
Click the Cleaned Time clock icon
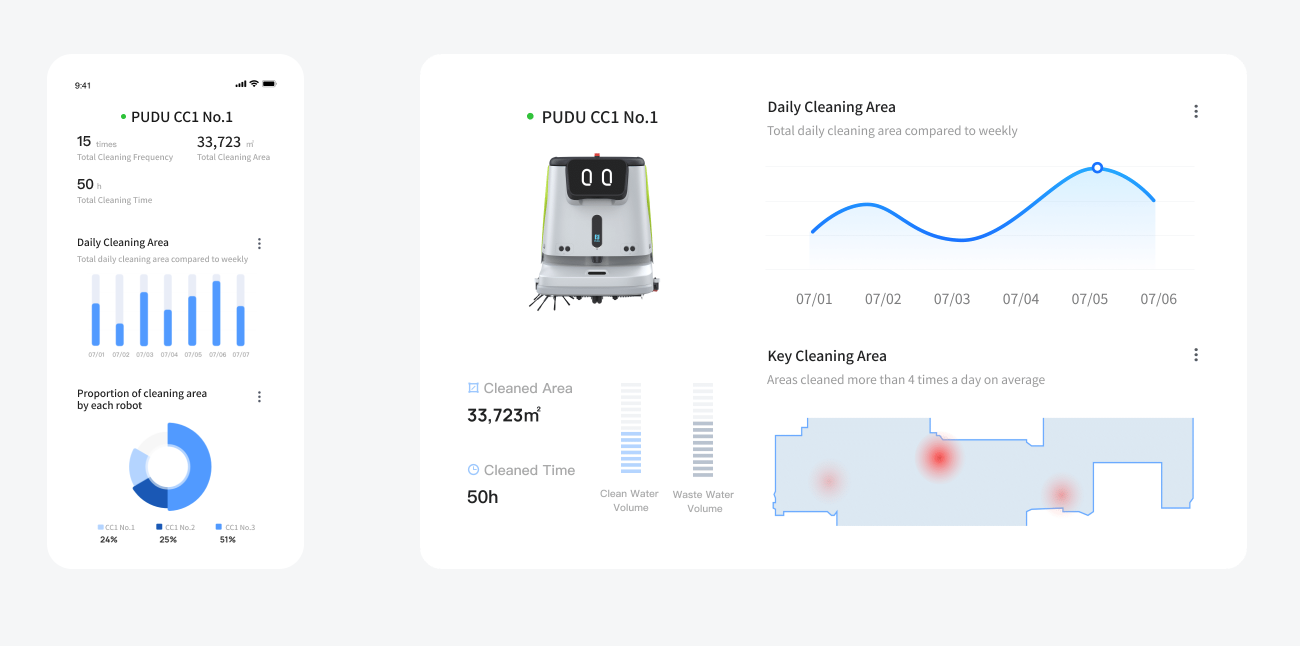click(473, 470)
